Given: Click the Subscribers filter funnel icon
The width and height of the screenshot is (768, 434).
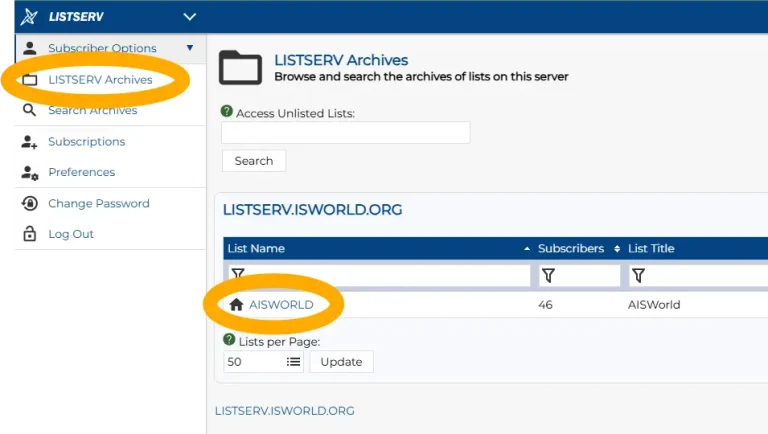Looking at the screenshot, I should 549,275.
